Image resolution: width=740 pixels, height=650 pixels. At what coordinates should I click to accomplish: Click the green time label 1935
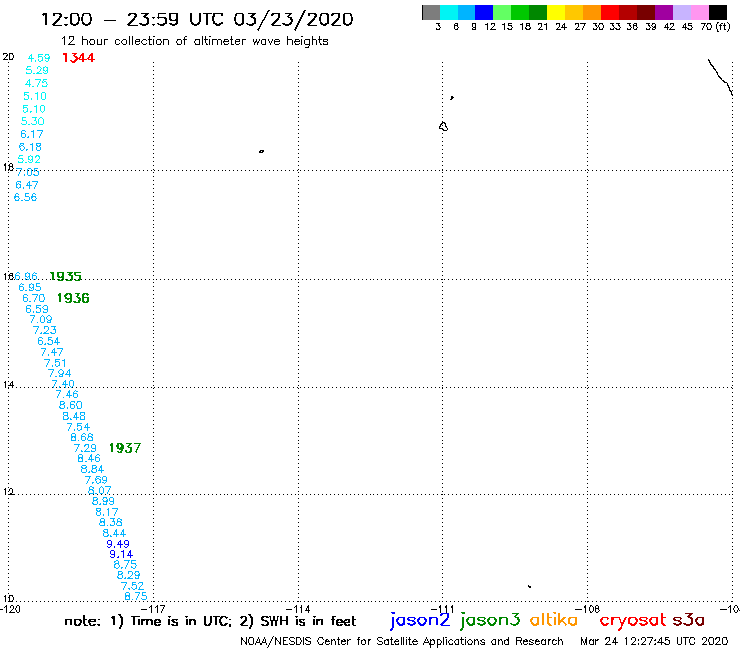pos(66,276)
